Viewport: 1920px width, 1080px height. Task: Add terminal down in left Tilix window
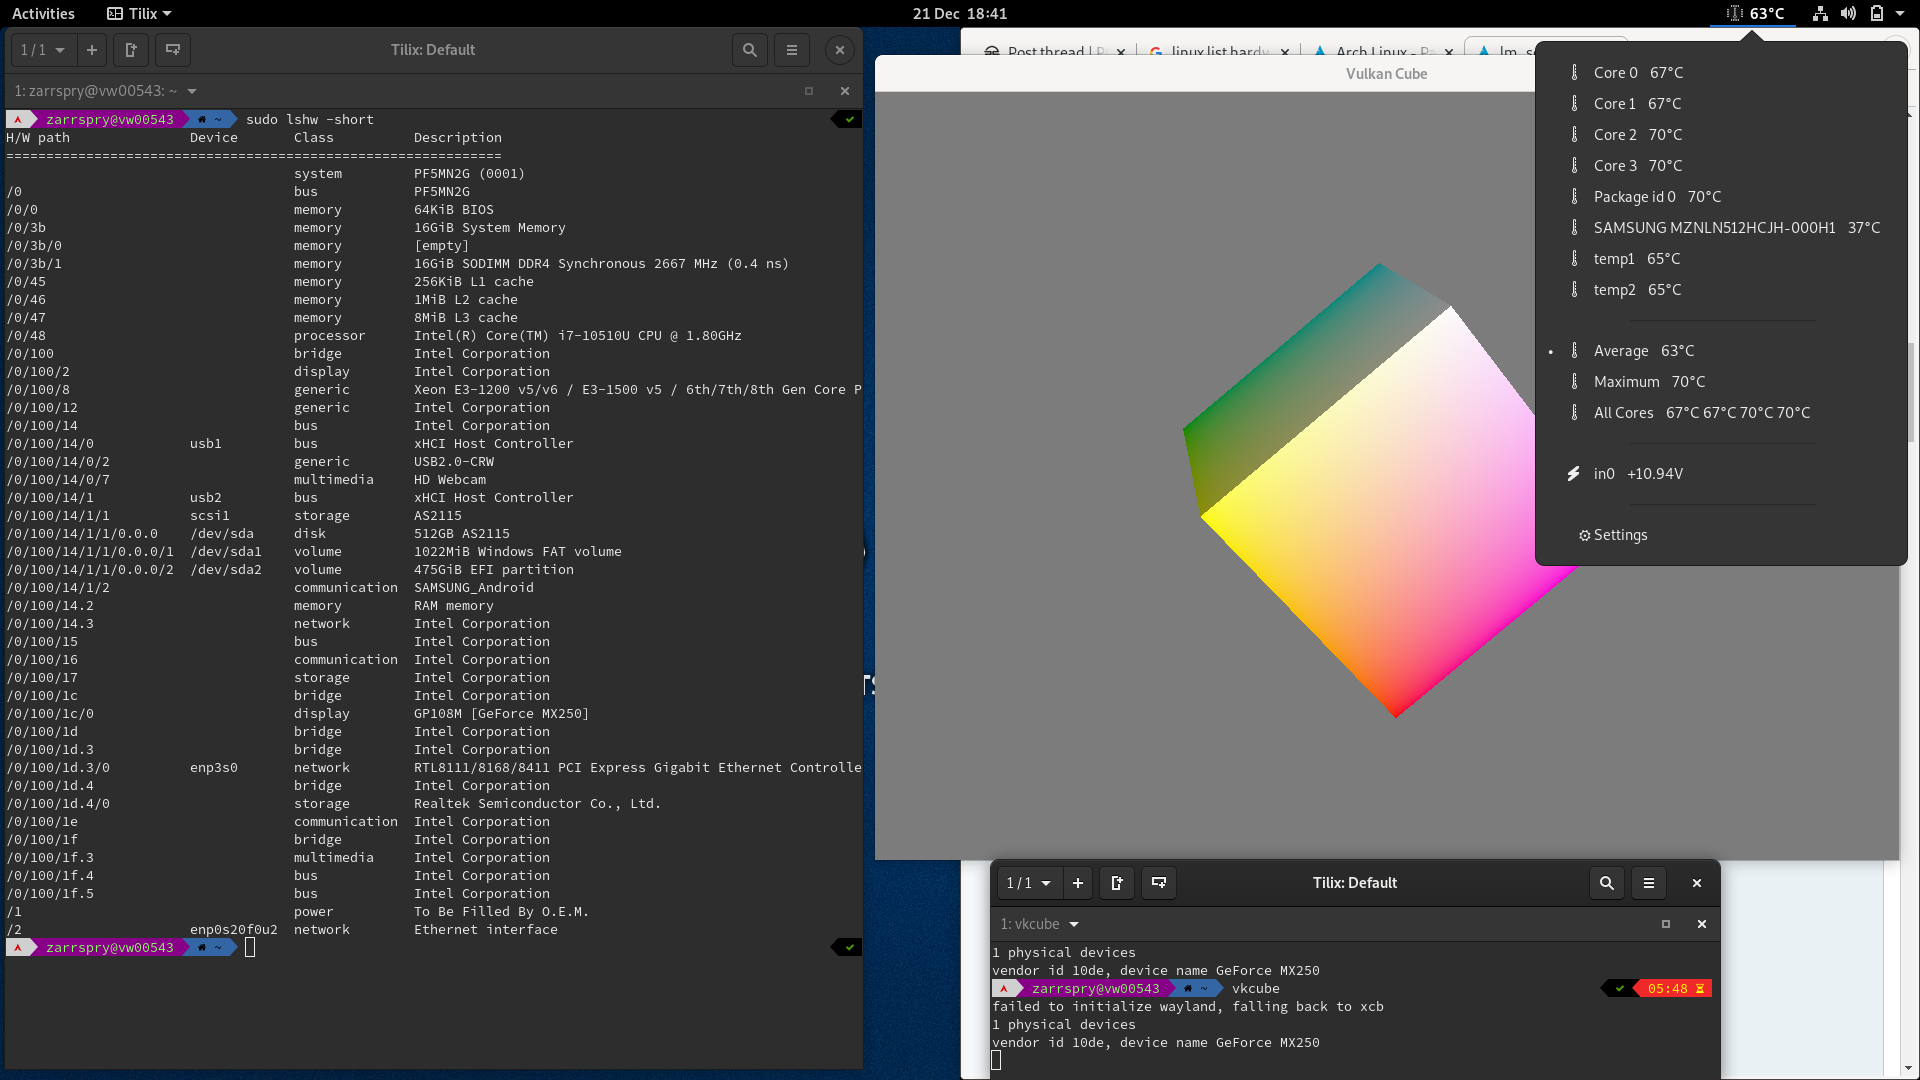(172, 50)
